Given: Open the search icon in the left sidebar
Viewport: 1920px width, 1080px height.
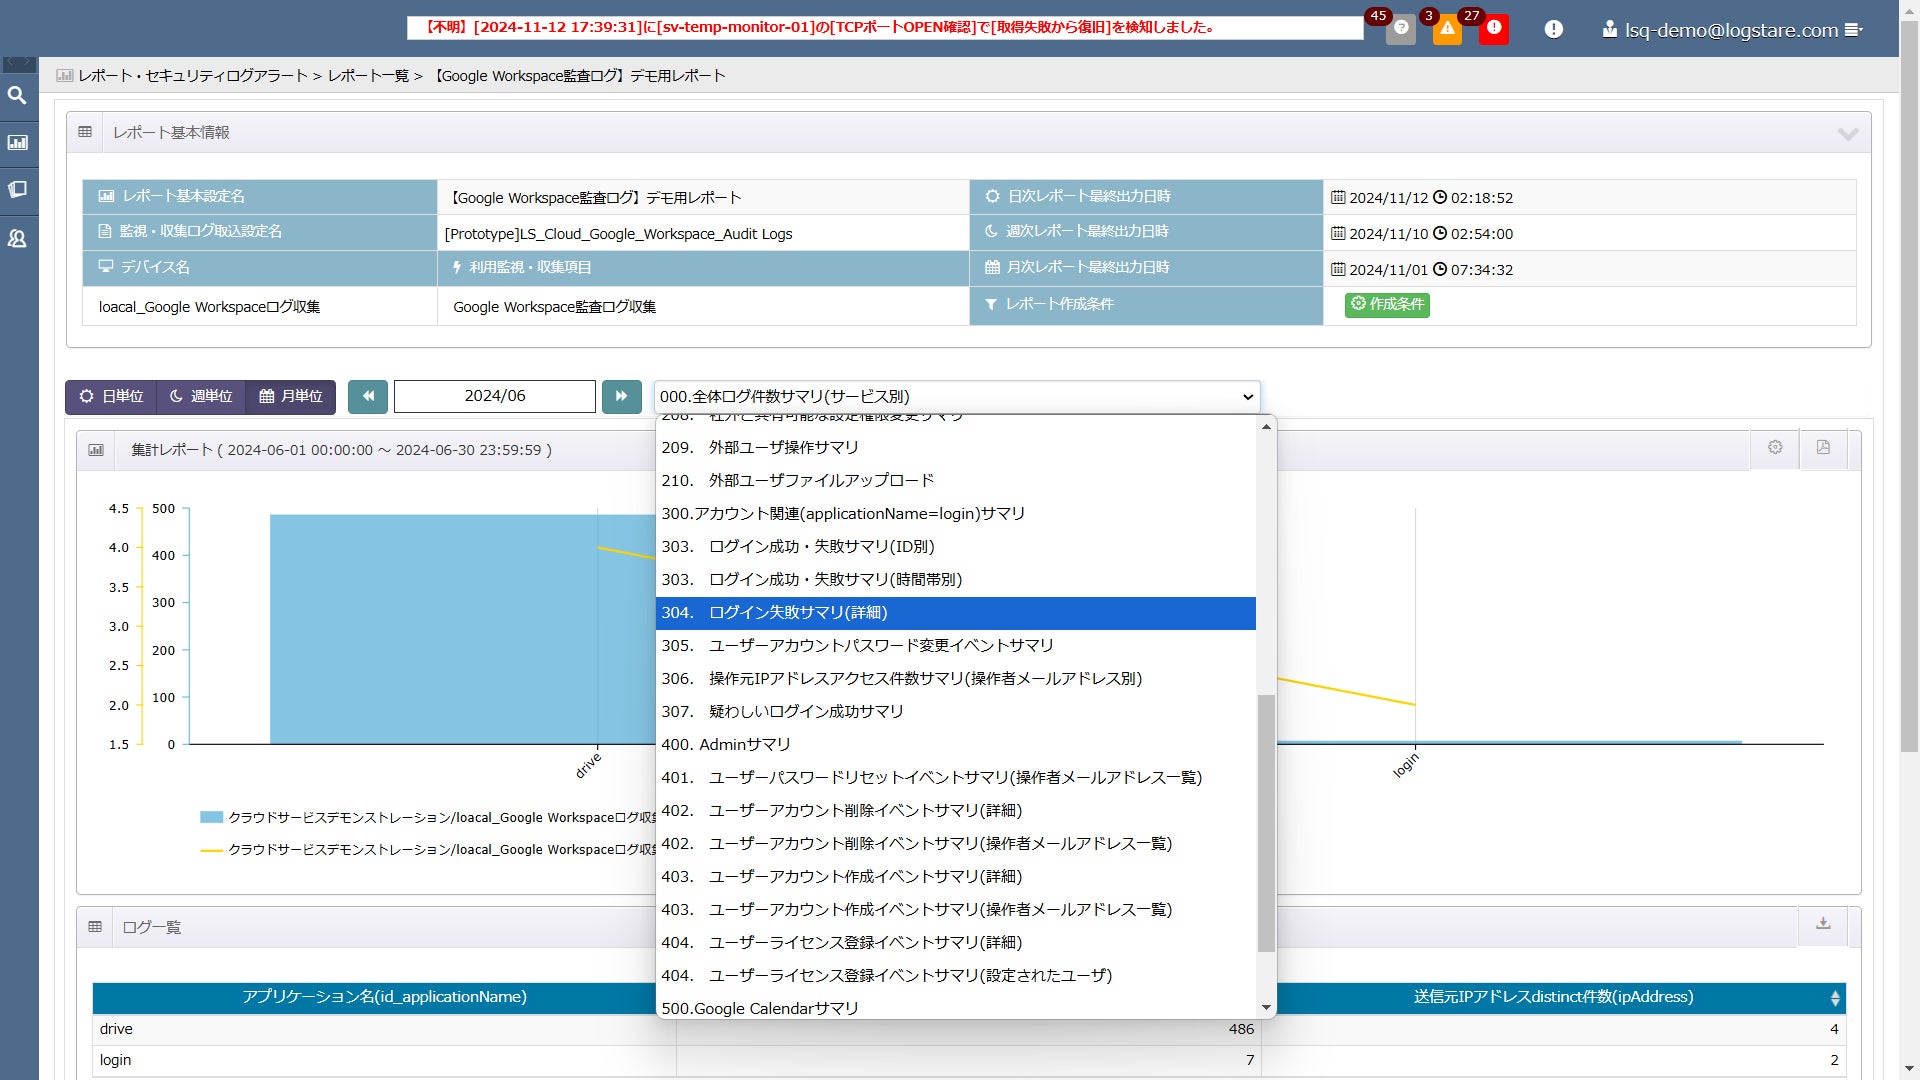Looking at the screenshot, I should (x=17, y=96).
